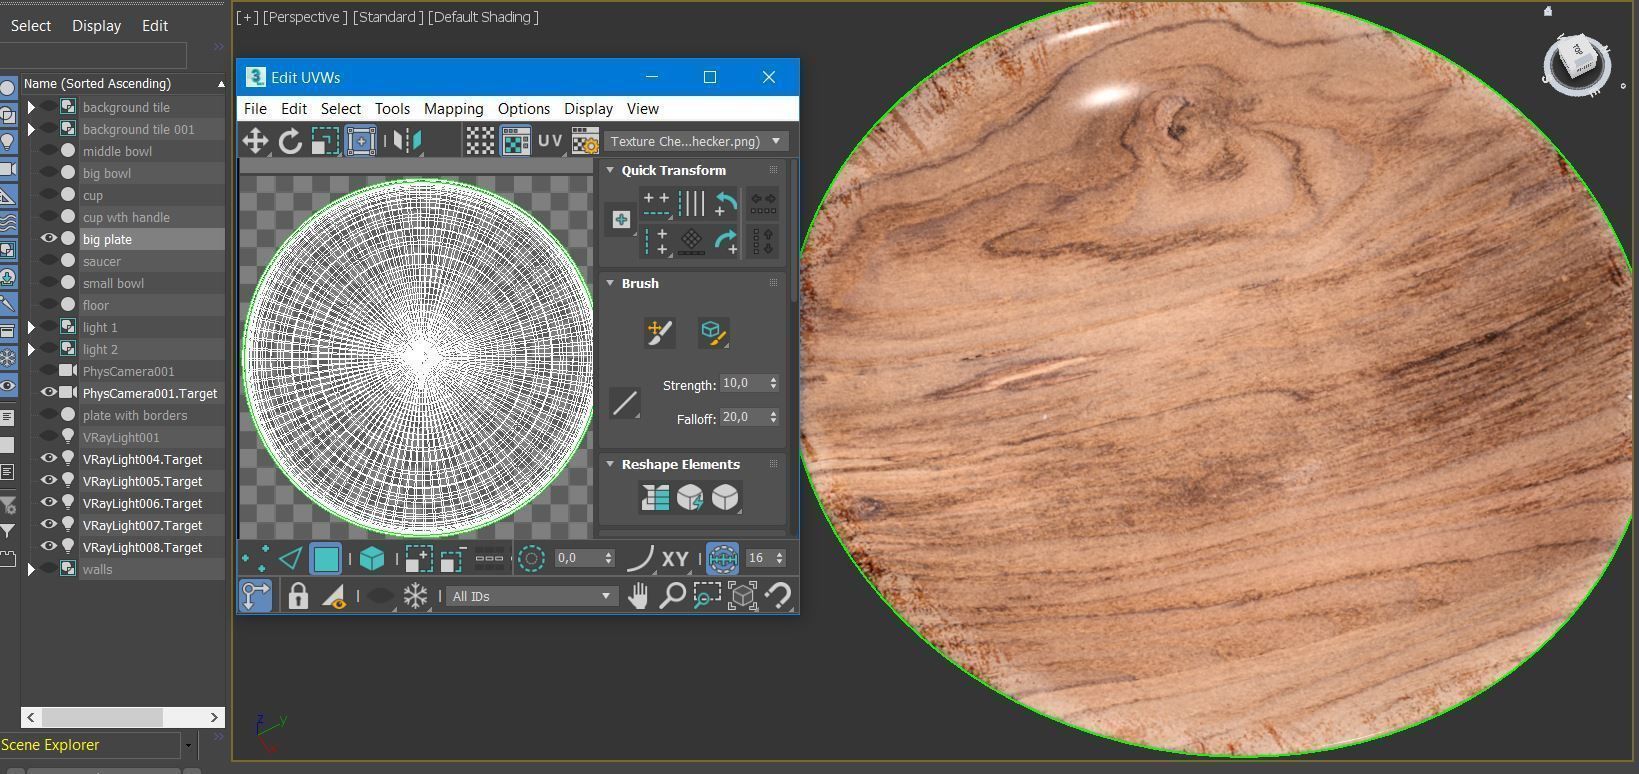
Task: Select Polygon sub-object mode square icon
Action: [x=326, y=559]
